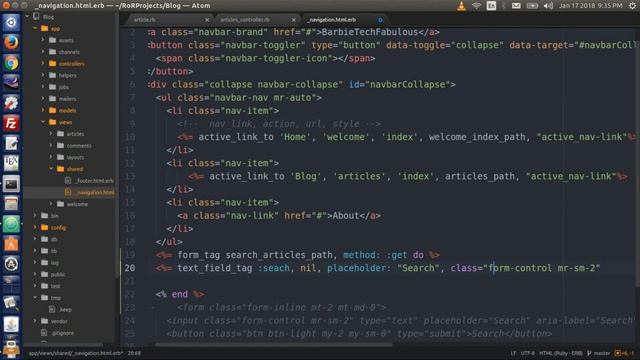Open _footer.html.erb in the tree
640x360 pixels.
94,180
